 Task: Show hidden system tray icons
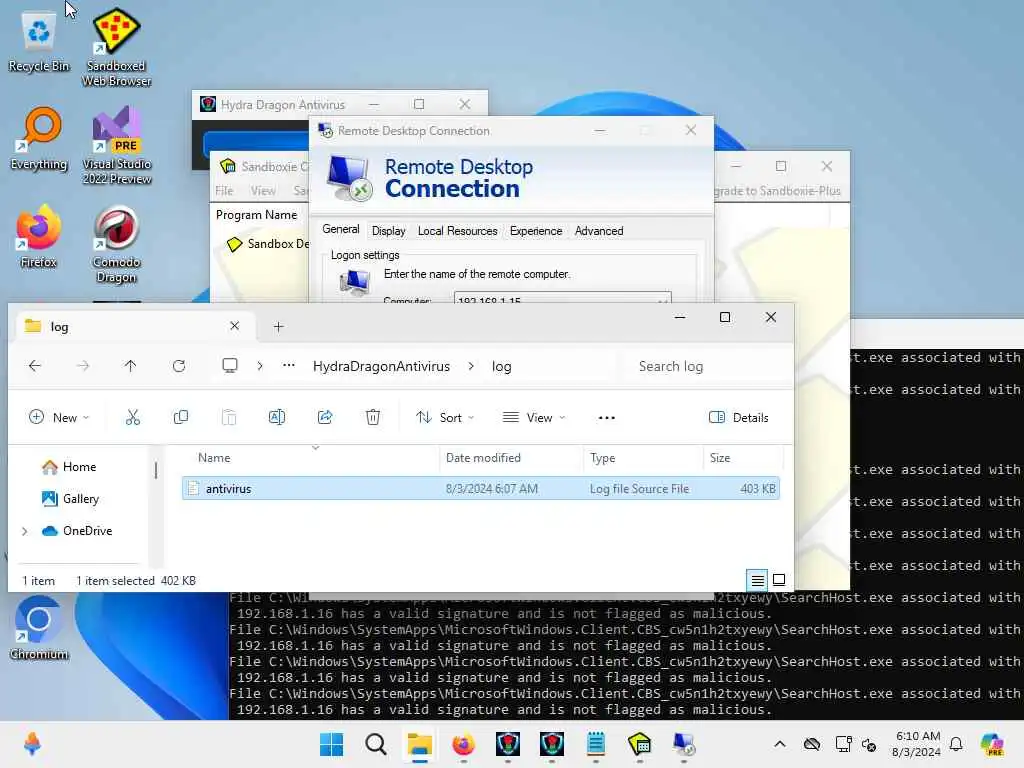780,744
